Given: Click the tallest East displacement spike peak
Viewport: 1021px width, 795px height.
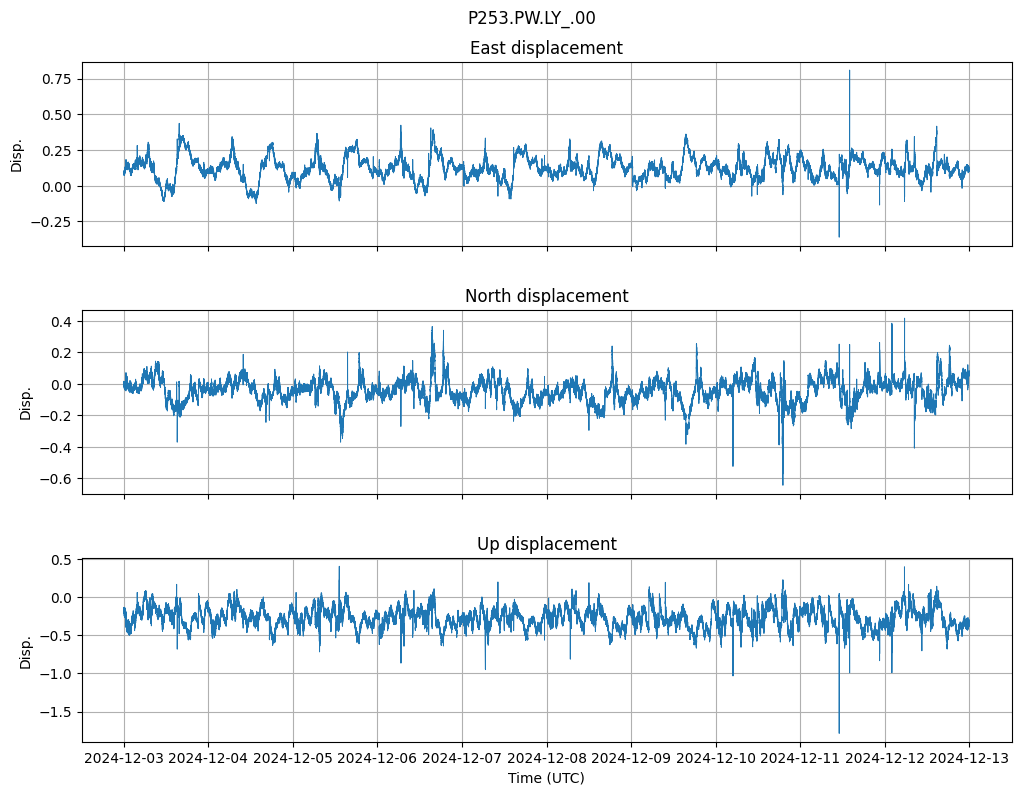Looking at the screenshot, I should click(849, 71).
